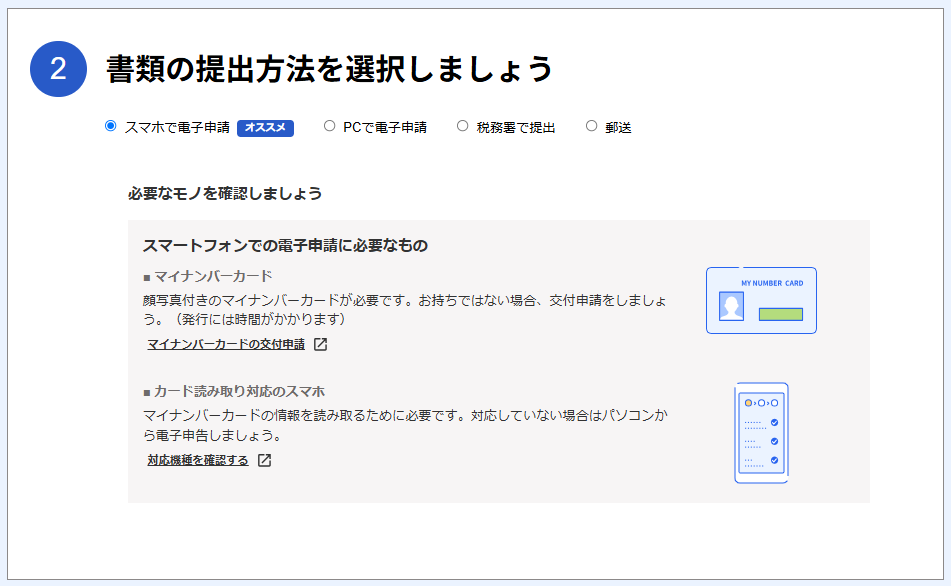Click the smartphone checklist illustration
951x586 pixels.
pyautogui.click(x=761, y=433)
